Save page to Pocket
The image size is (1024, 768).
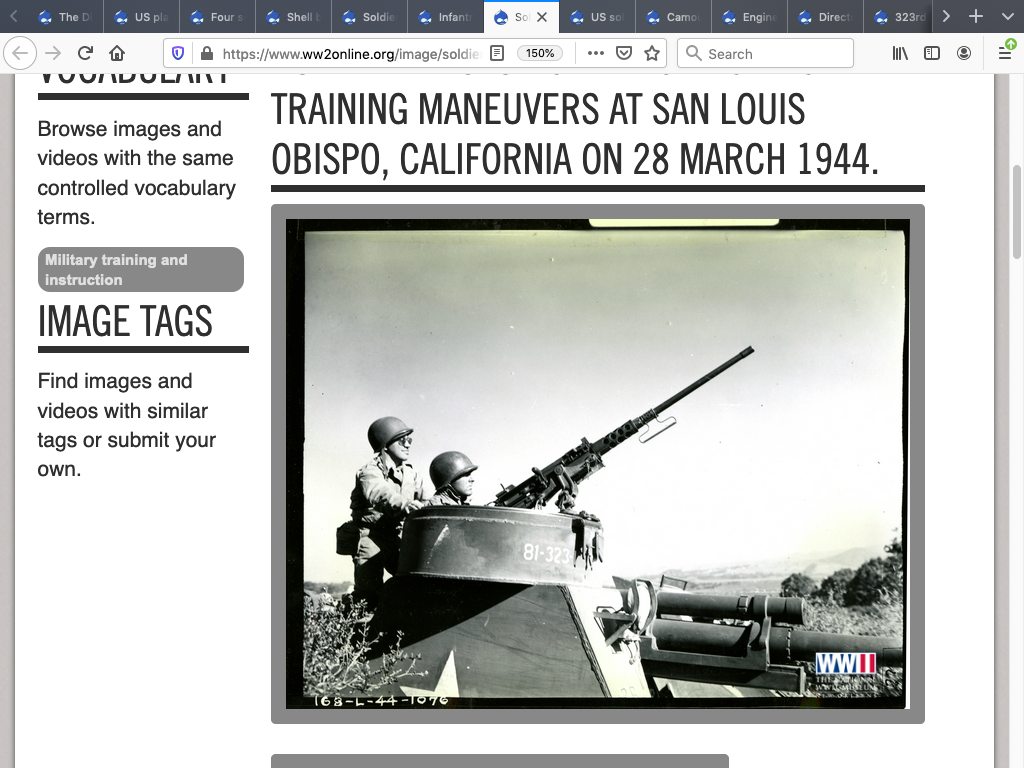pos(624,53)
